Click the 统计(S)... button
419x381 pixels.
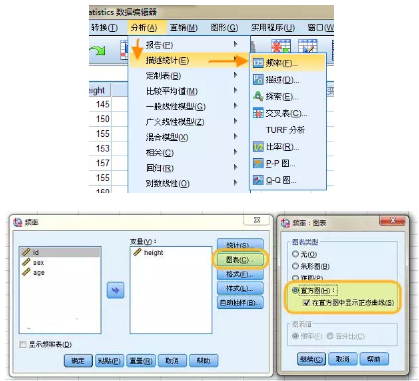(x=240, y=245)
